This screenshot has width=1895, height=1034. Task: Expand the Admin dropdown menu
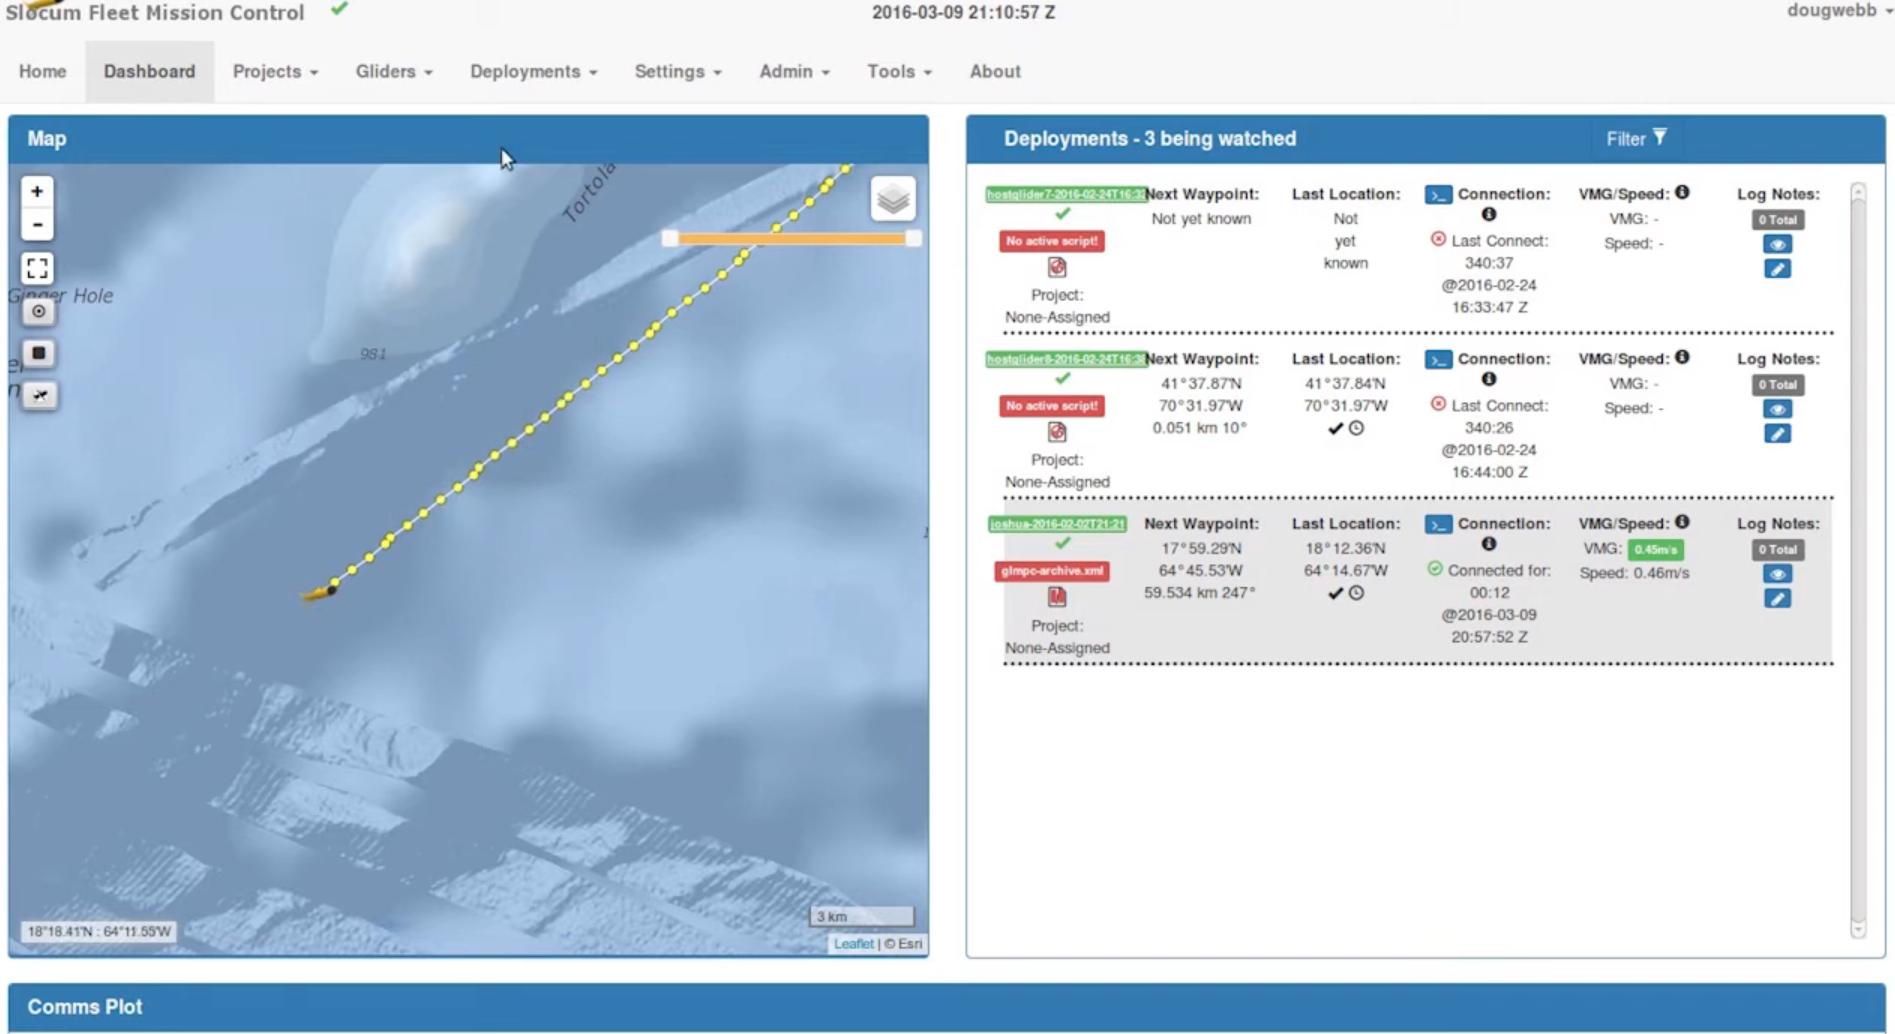(794, 72)
